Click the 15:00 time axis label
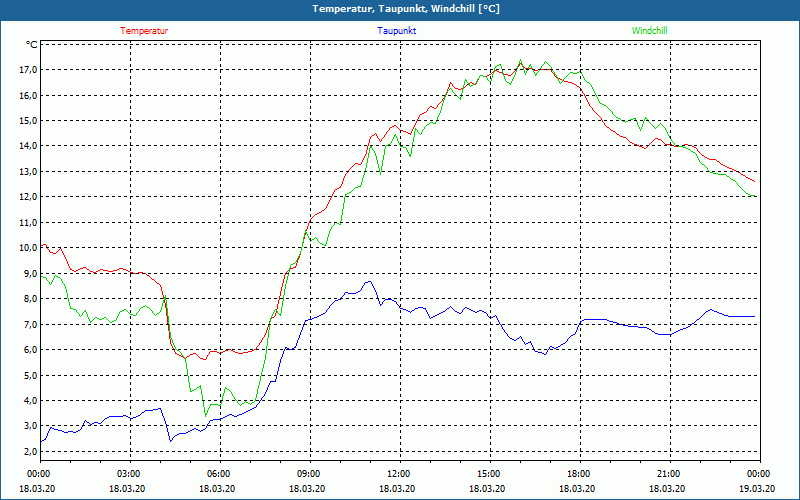This screenshot has height=500, width=800. tap(490, 474)
